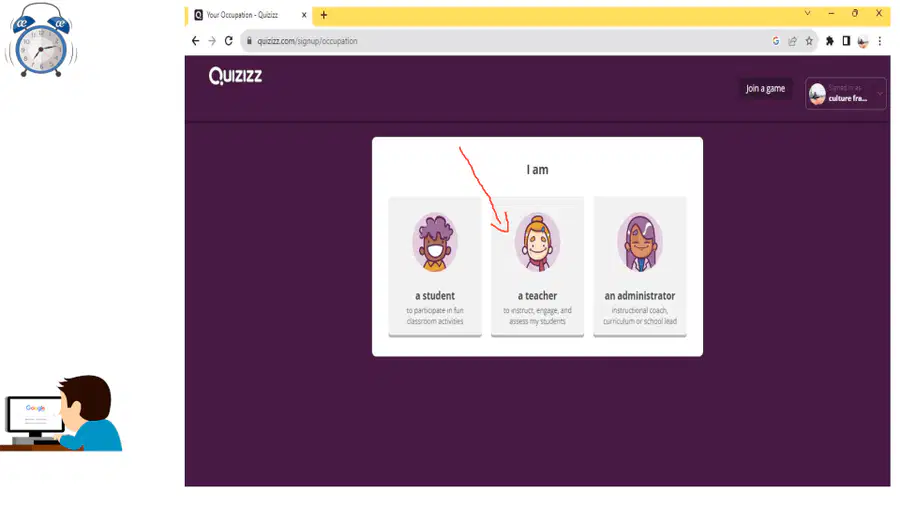This screenshot has height=506, width=900.
Task: Close the Your Occupation tab
Action: [304, 15]
